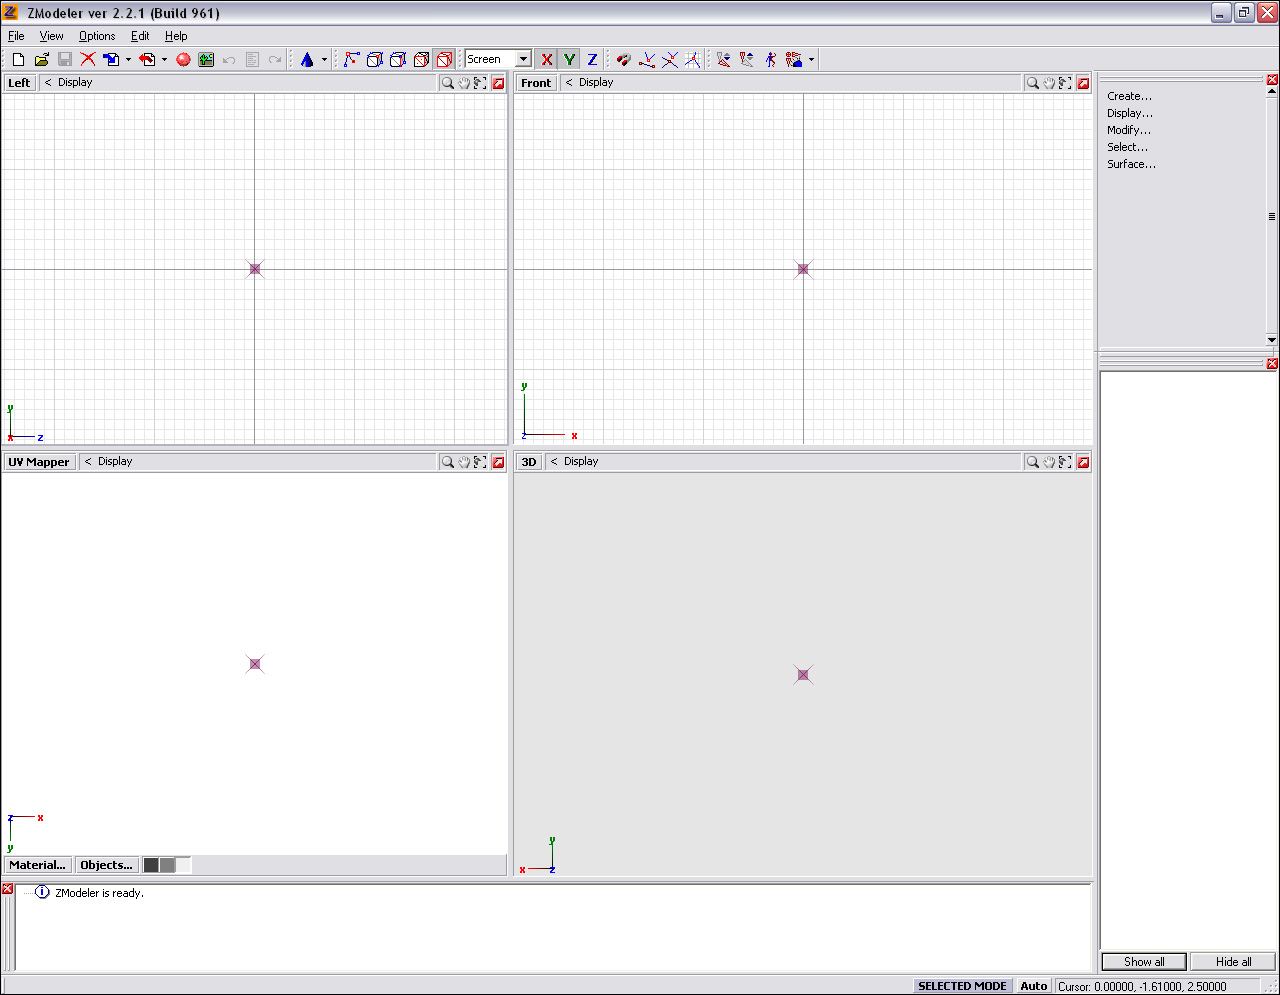Screen dimensions: 1280x995
Task: Click the pan hand in UV Mapper viewport
Action: [464, 462]
